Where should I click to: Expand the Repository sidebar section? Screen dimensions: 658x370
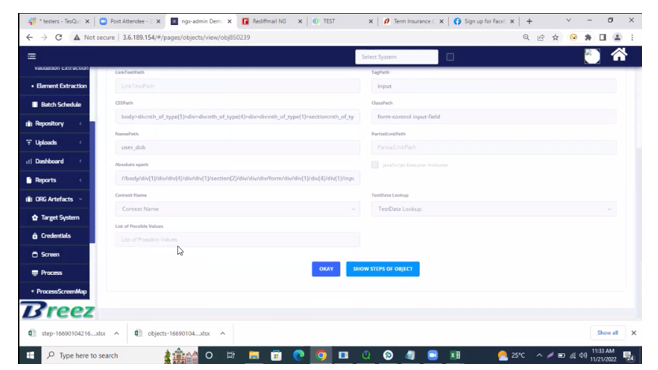pyautogui.click(x=54, y=123)
